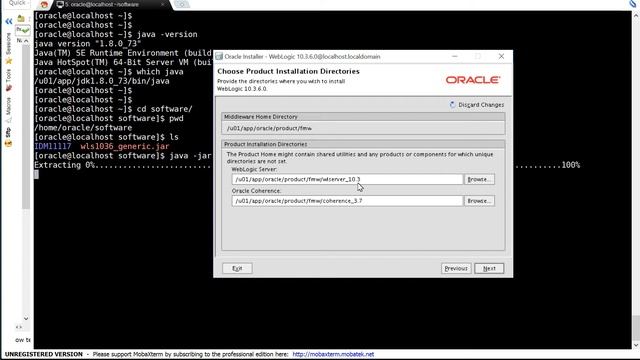
Task: Close the oracle@localhost terminal tab
Action: click(x=162, y=4)
